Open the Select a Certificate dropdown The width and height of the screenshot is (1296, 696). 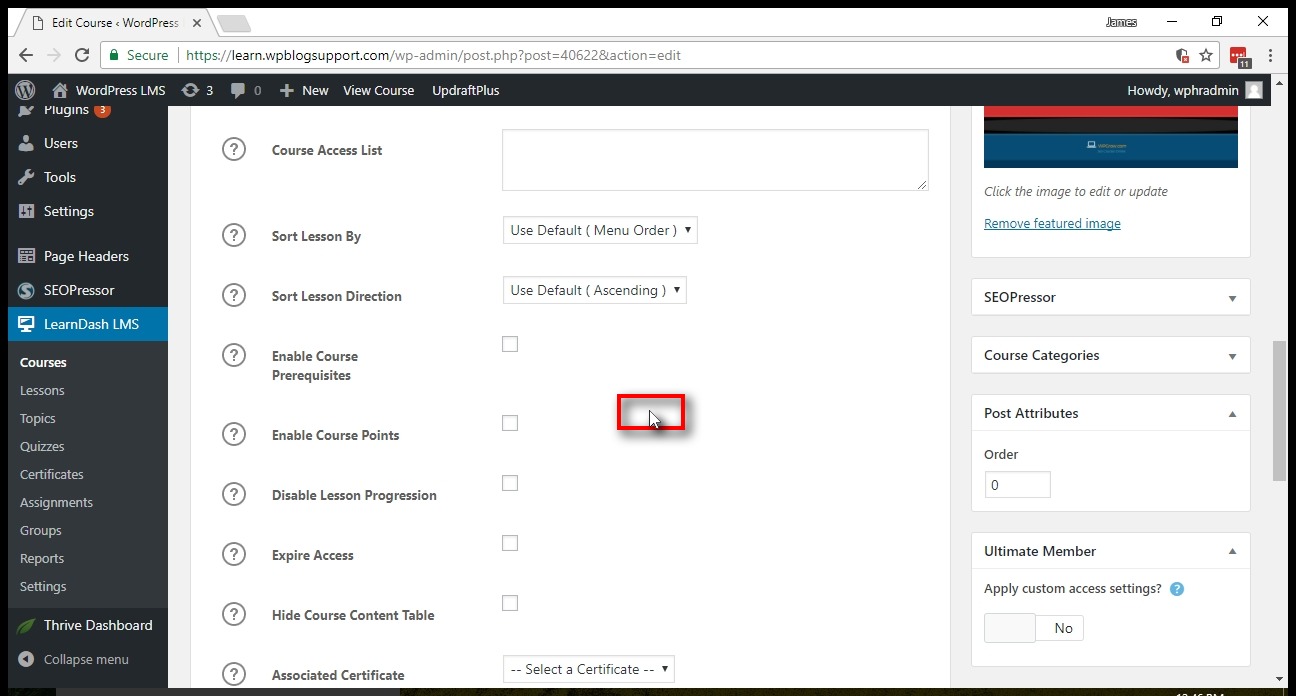pyautogui.click(x=588, y=669)
